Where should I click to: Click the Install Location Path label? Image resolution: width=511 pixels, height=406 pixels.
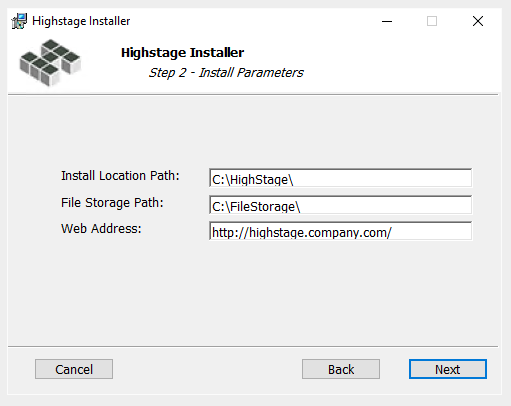[120, 176]
